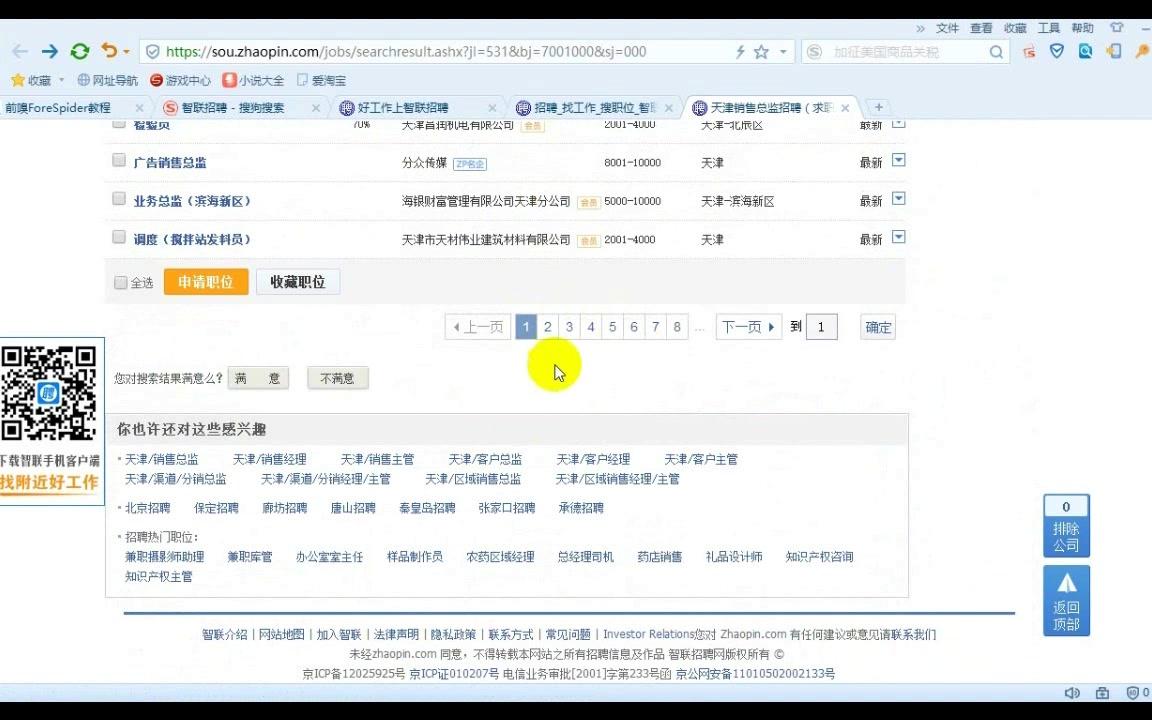The image size is (1152, 720).
Task: Click the star 收藏 bookmark icon
Action: point(18,80)
